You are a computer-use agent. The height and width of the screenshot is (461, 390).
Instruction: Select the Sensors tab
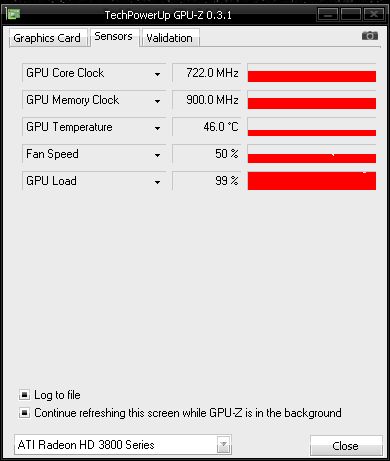click(x=114, y=36)
